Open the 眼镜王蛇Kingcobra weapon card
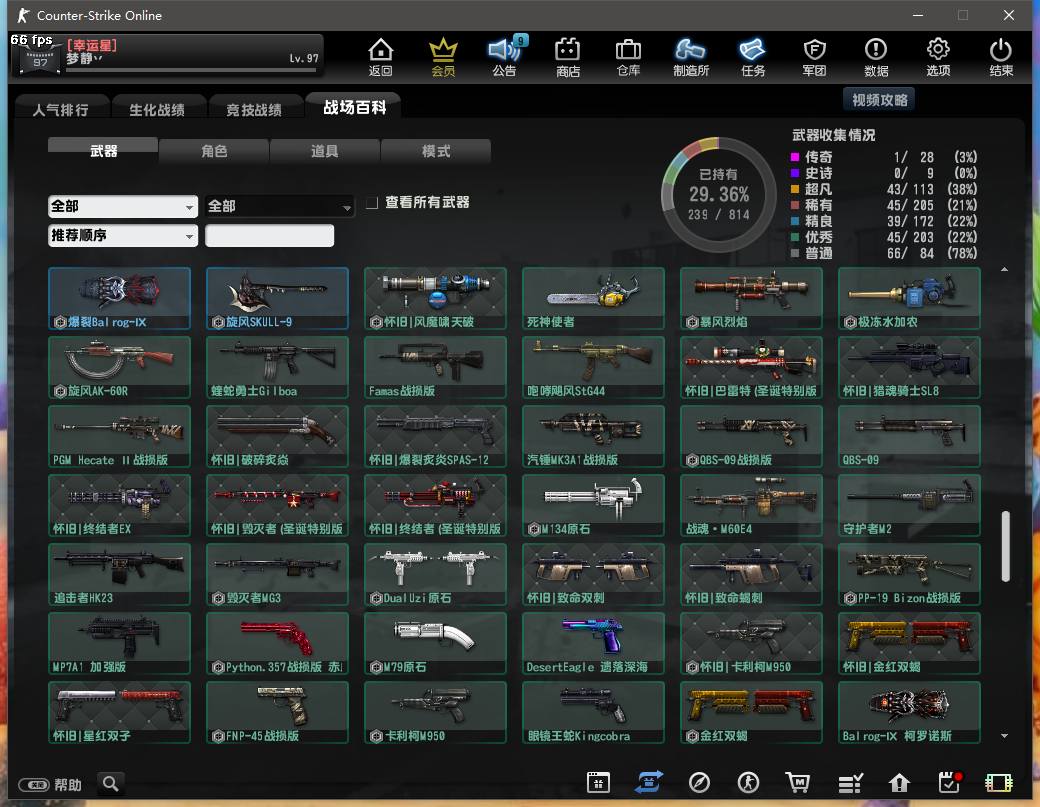The height and width of the screenshot is (807, 1040). coord(593,712)
